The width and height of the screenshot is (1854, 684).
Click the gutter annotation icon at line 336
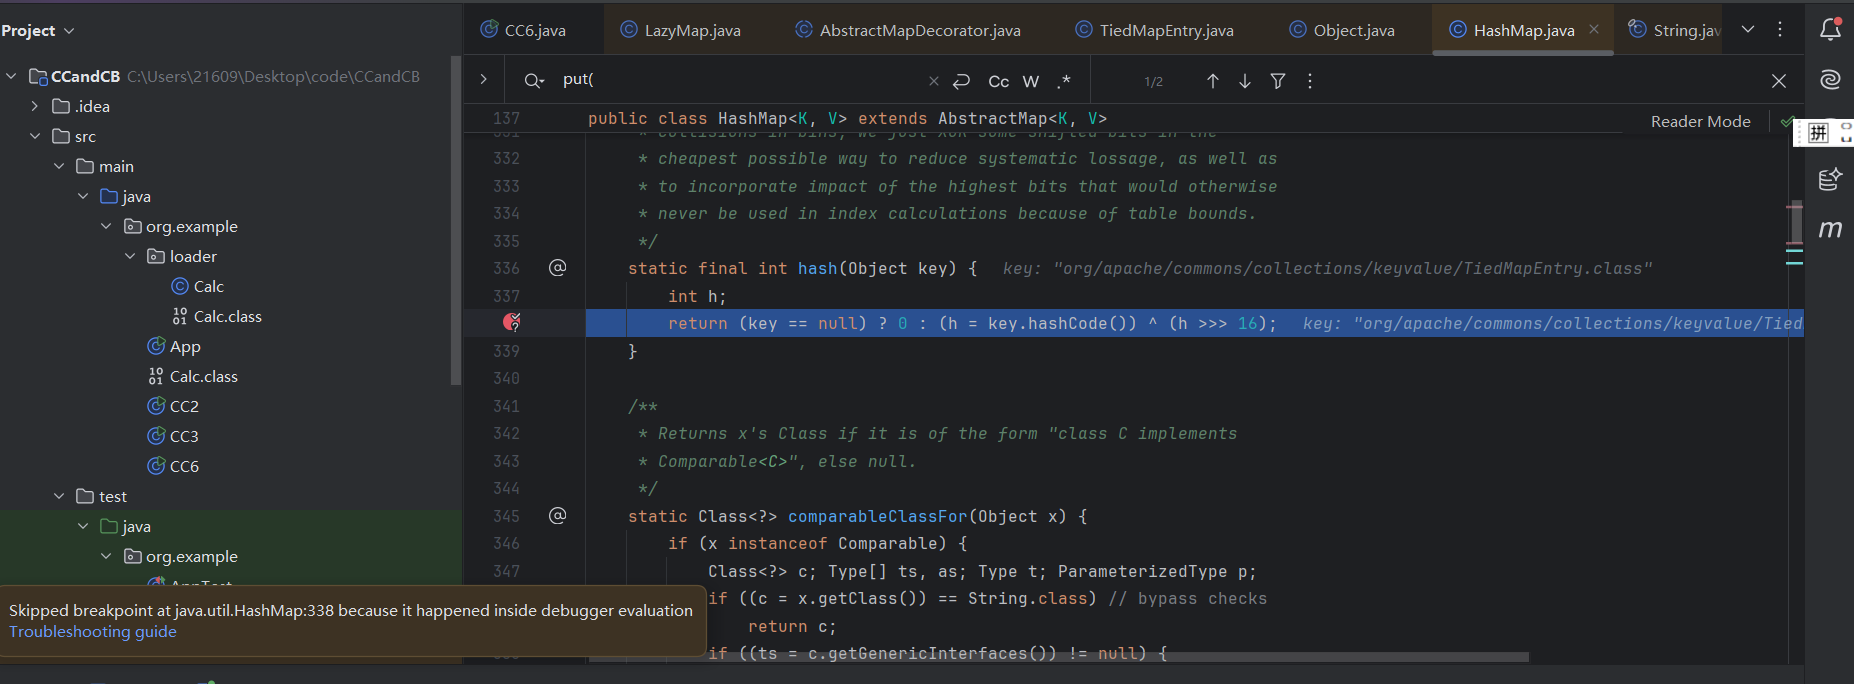coord(558,267)
